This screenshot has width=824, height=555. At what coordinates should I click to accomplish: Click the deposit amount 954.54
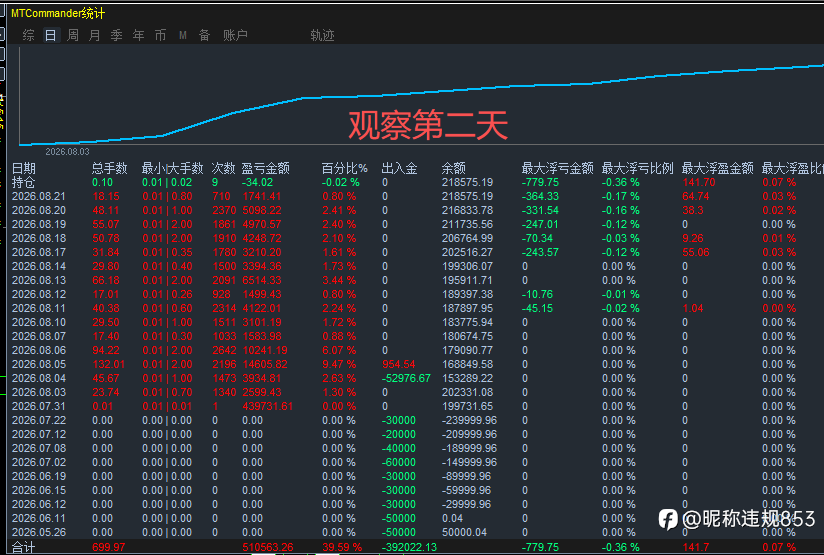coord(398,364)
